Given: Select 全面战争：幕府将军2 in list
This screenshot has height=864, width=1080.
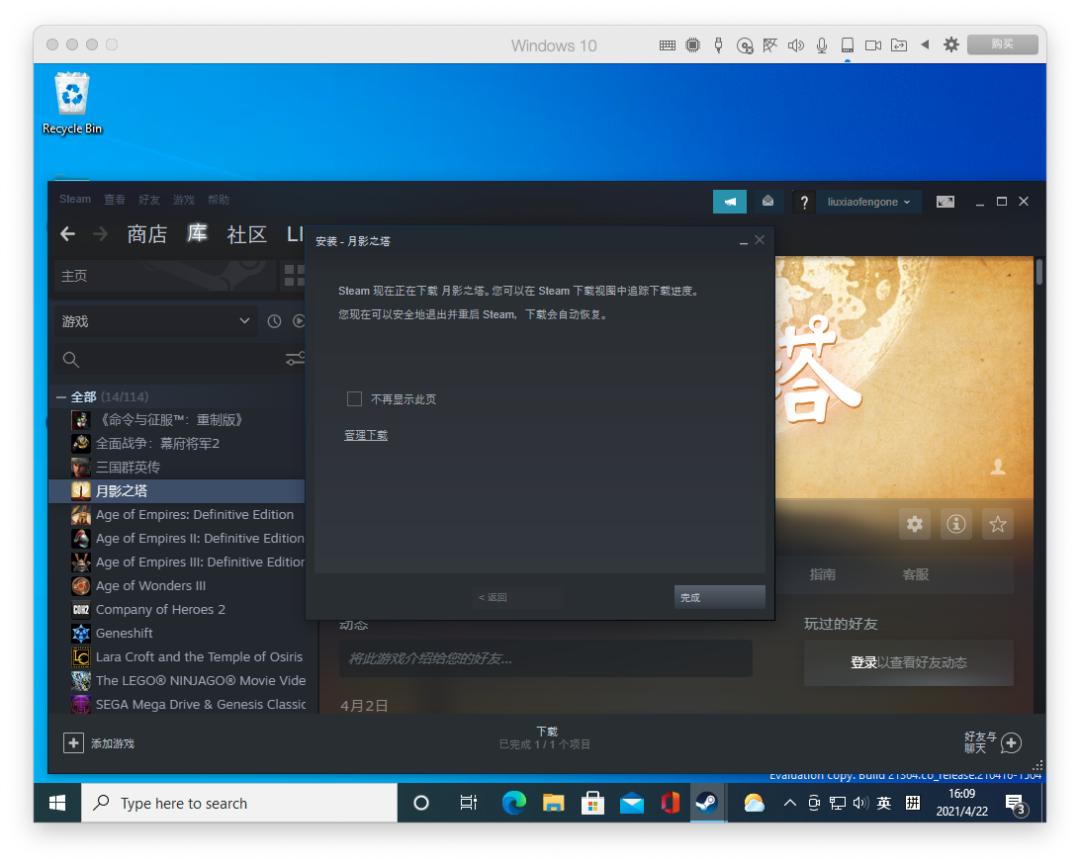Looking at the screenshot, I should click(177, 443).
